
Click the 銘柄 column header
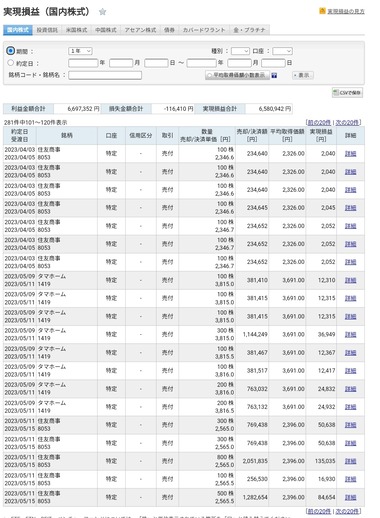67,136
